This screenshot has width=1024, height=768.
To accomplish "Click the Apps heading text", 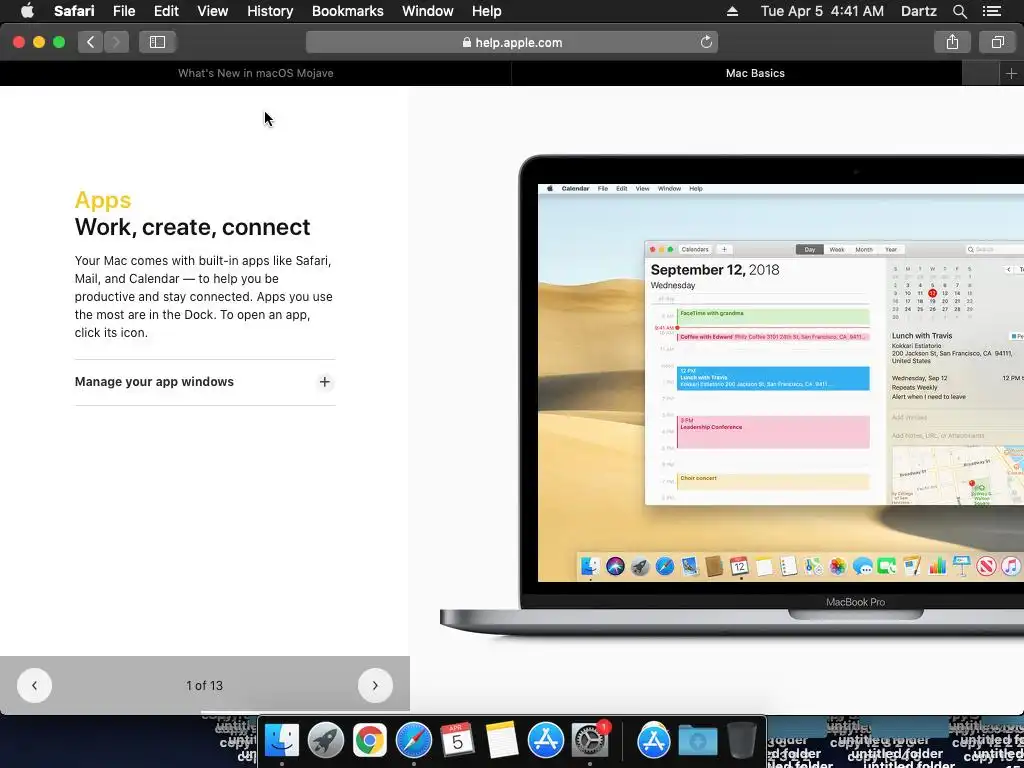I will point(103,200).
